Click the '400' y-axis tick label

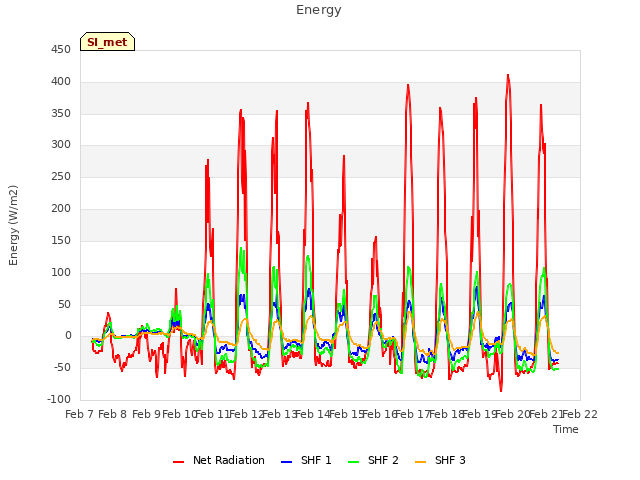click(x=61, y=82)
